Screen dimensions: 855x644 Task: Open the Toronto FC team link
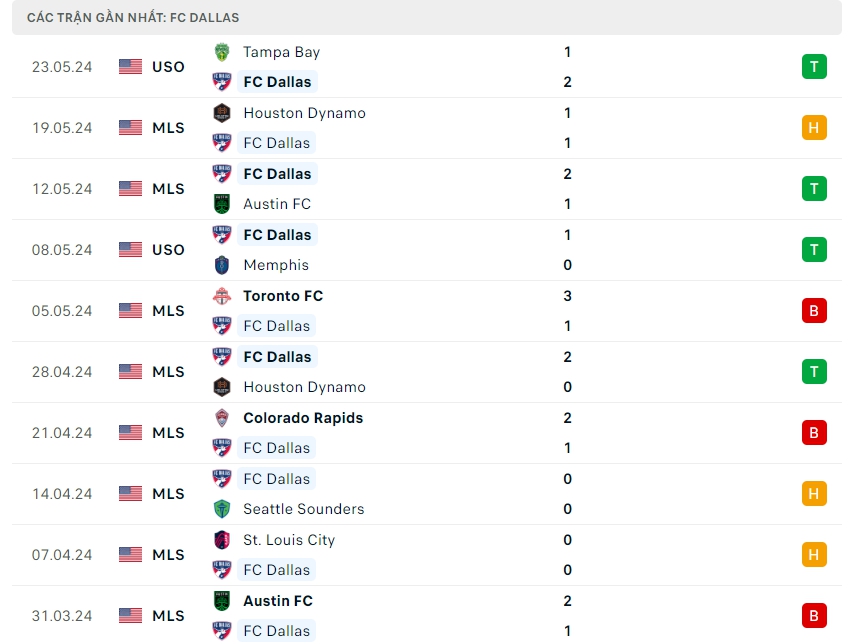point(283,296)
